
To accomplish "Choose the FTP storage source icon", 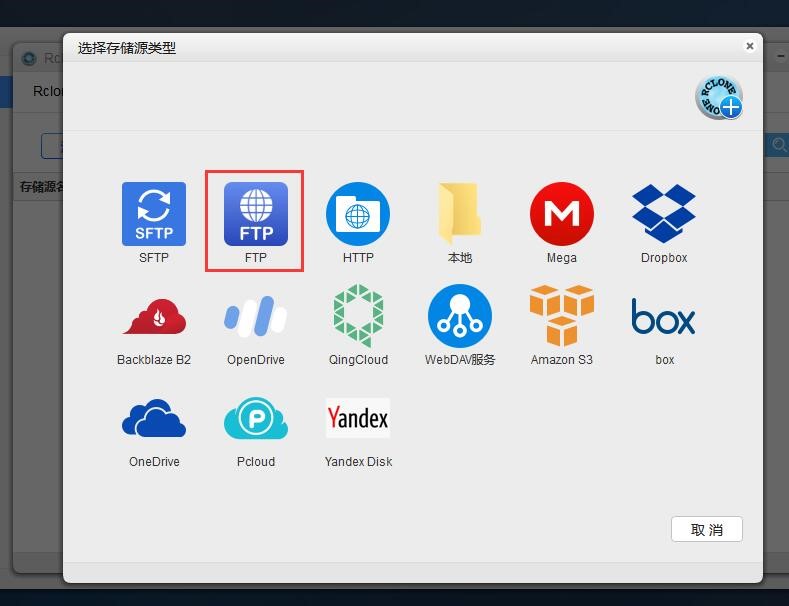I will pyautogui.click(x=256, y=214).
